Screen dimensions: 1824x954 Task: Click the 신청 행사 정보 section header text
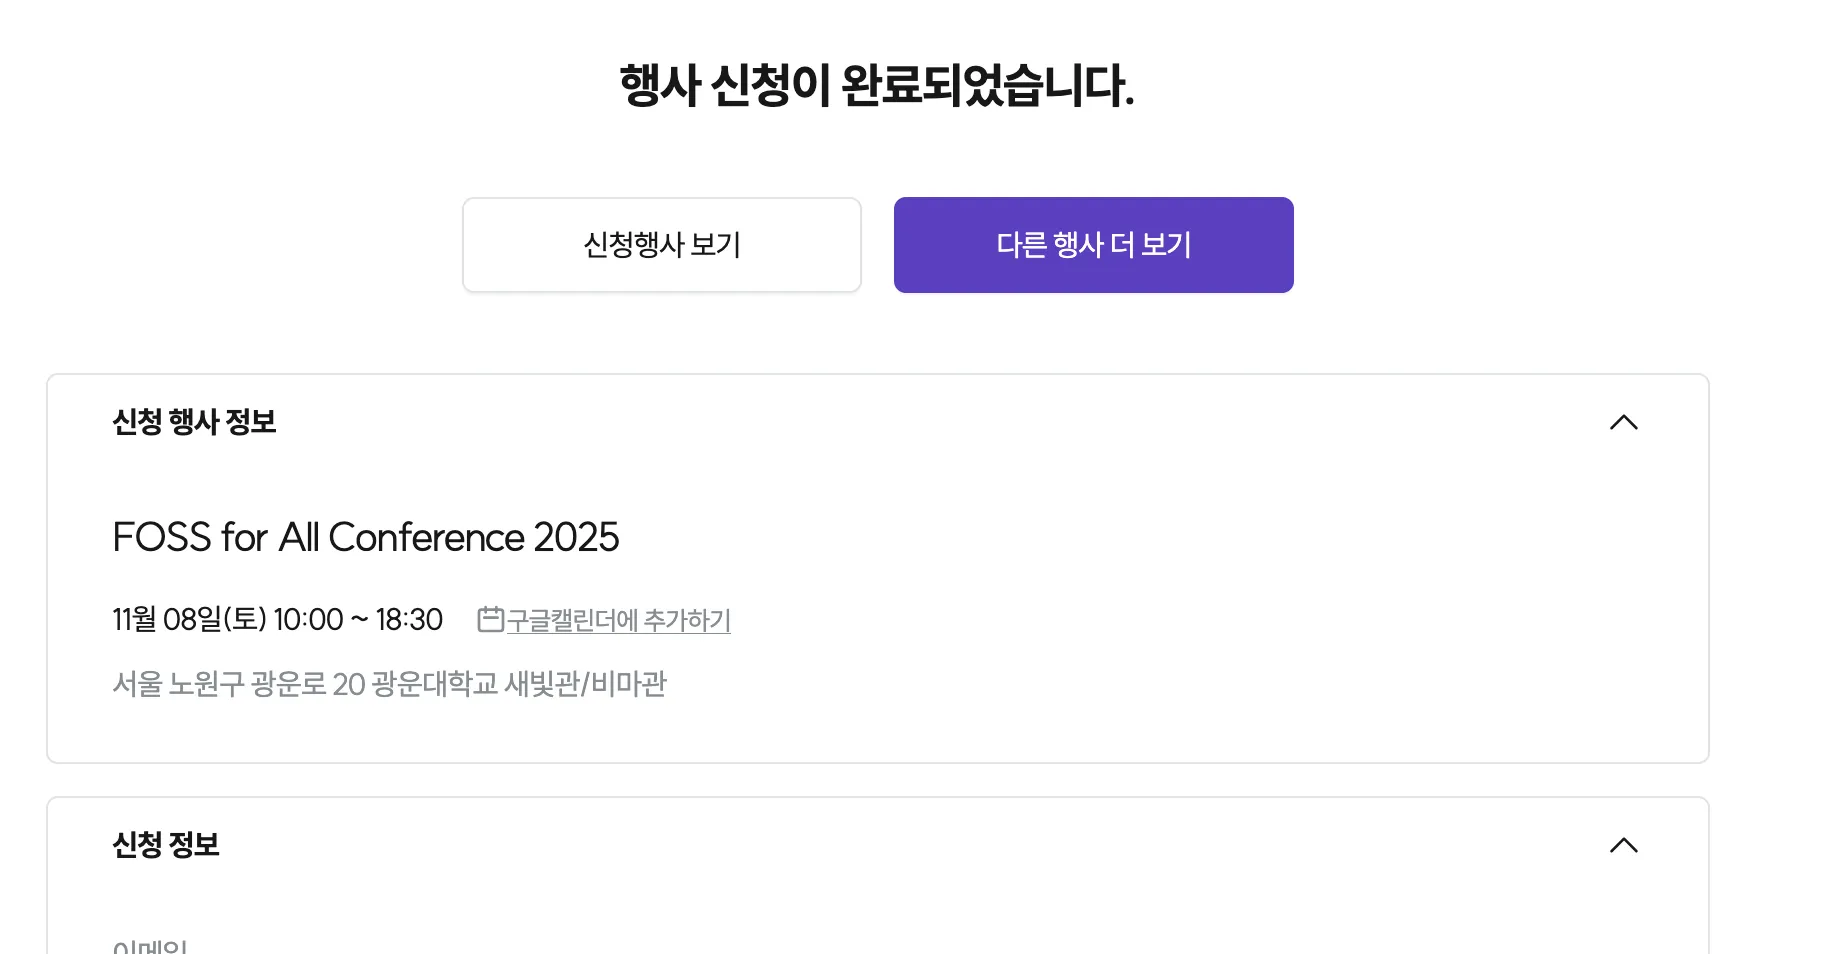point(194,422)
